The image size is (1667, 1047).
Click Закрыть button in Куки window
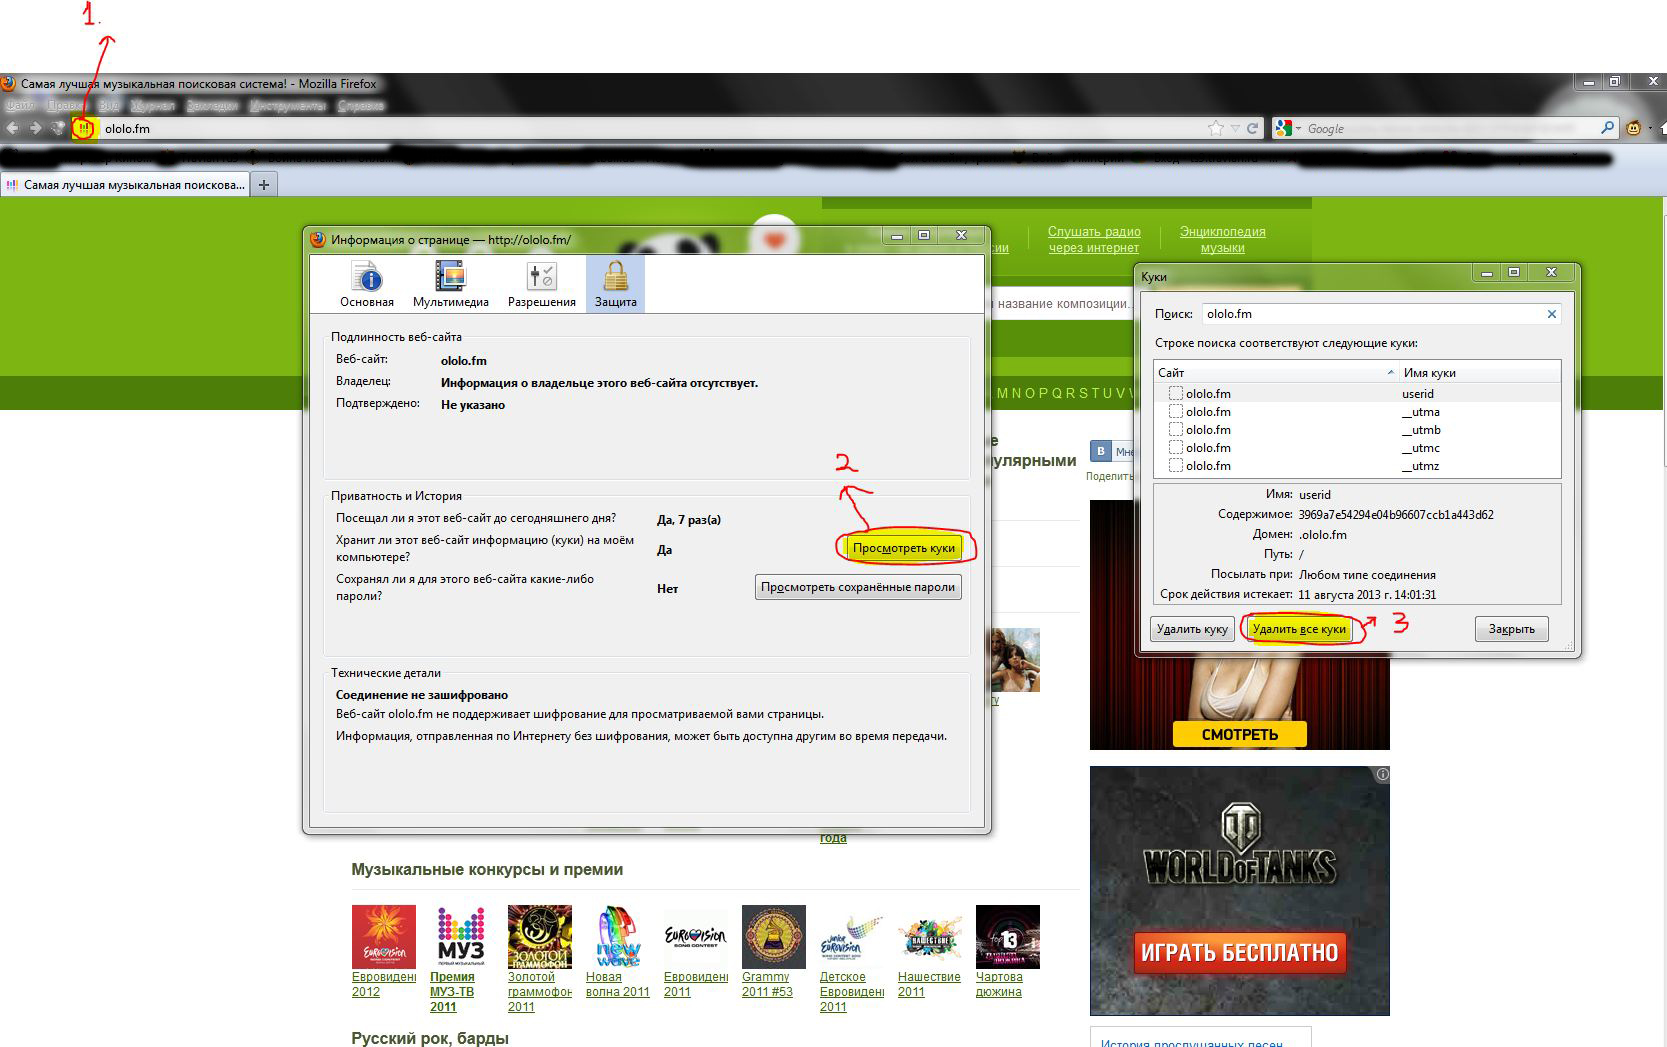(x=1511, y=629)
